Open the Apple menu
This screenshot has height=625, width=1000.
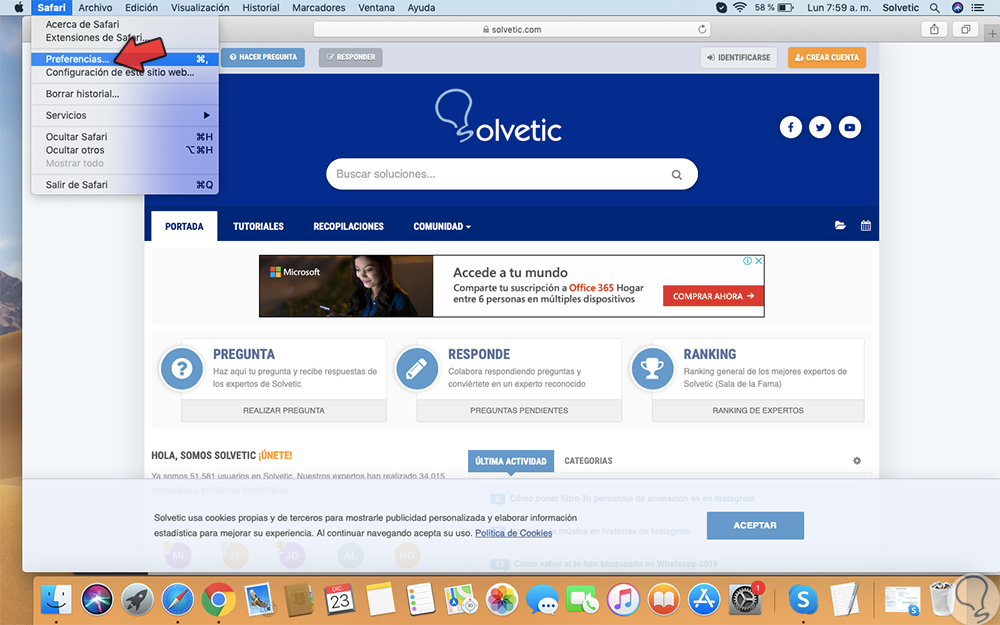(x=18, y=8)
